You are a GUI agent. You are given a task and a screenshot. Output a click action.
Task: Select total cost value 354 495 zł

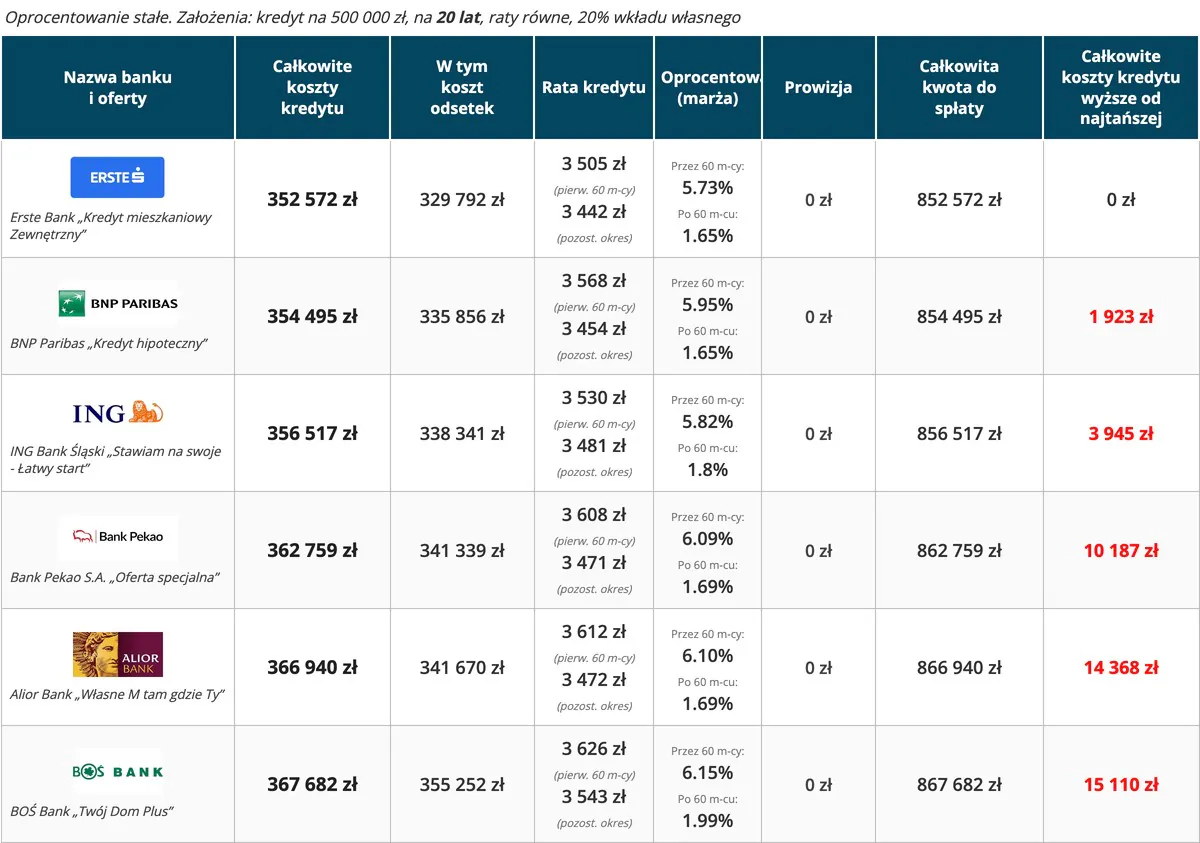(312, 316)
